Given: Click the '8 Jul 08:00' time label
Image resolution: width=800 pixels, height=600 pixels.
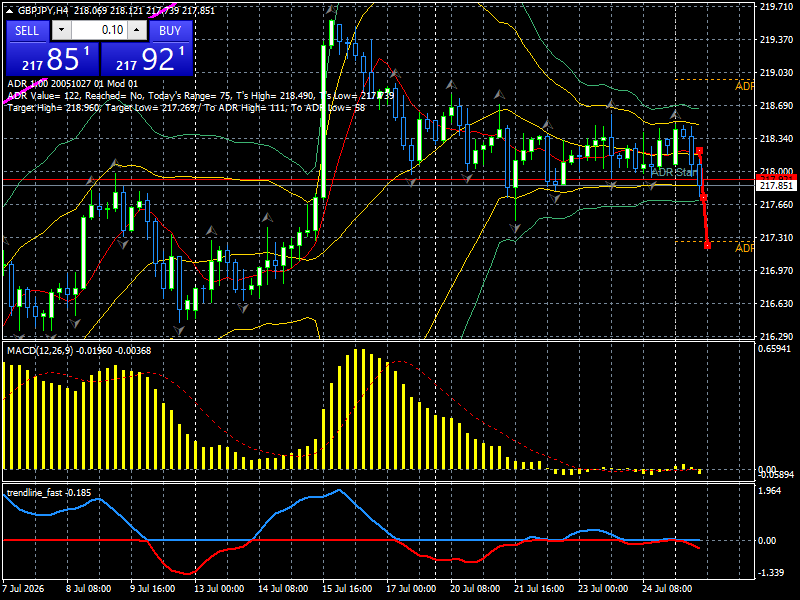Looking at the screenshot, I should tap(89, 589).
